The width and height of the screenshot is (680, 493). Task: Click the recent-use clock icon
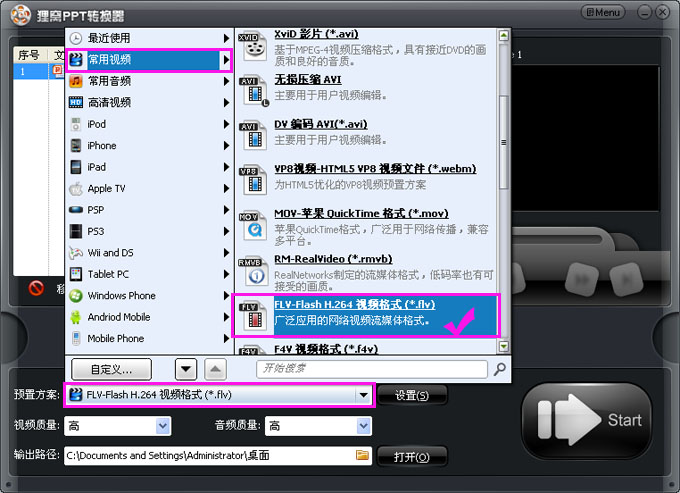(x=75, y=38)
